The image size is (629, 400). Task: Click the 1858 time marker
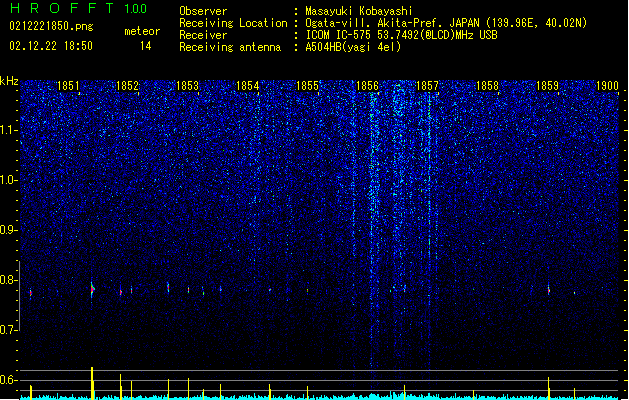(487, 85)
